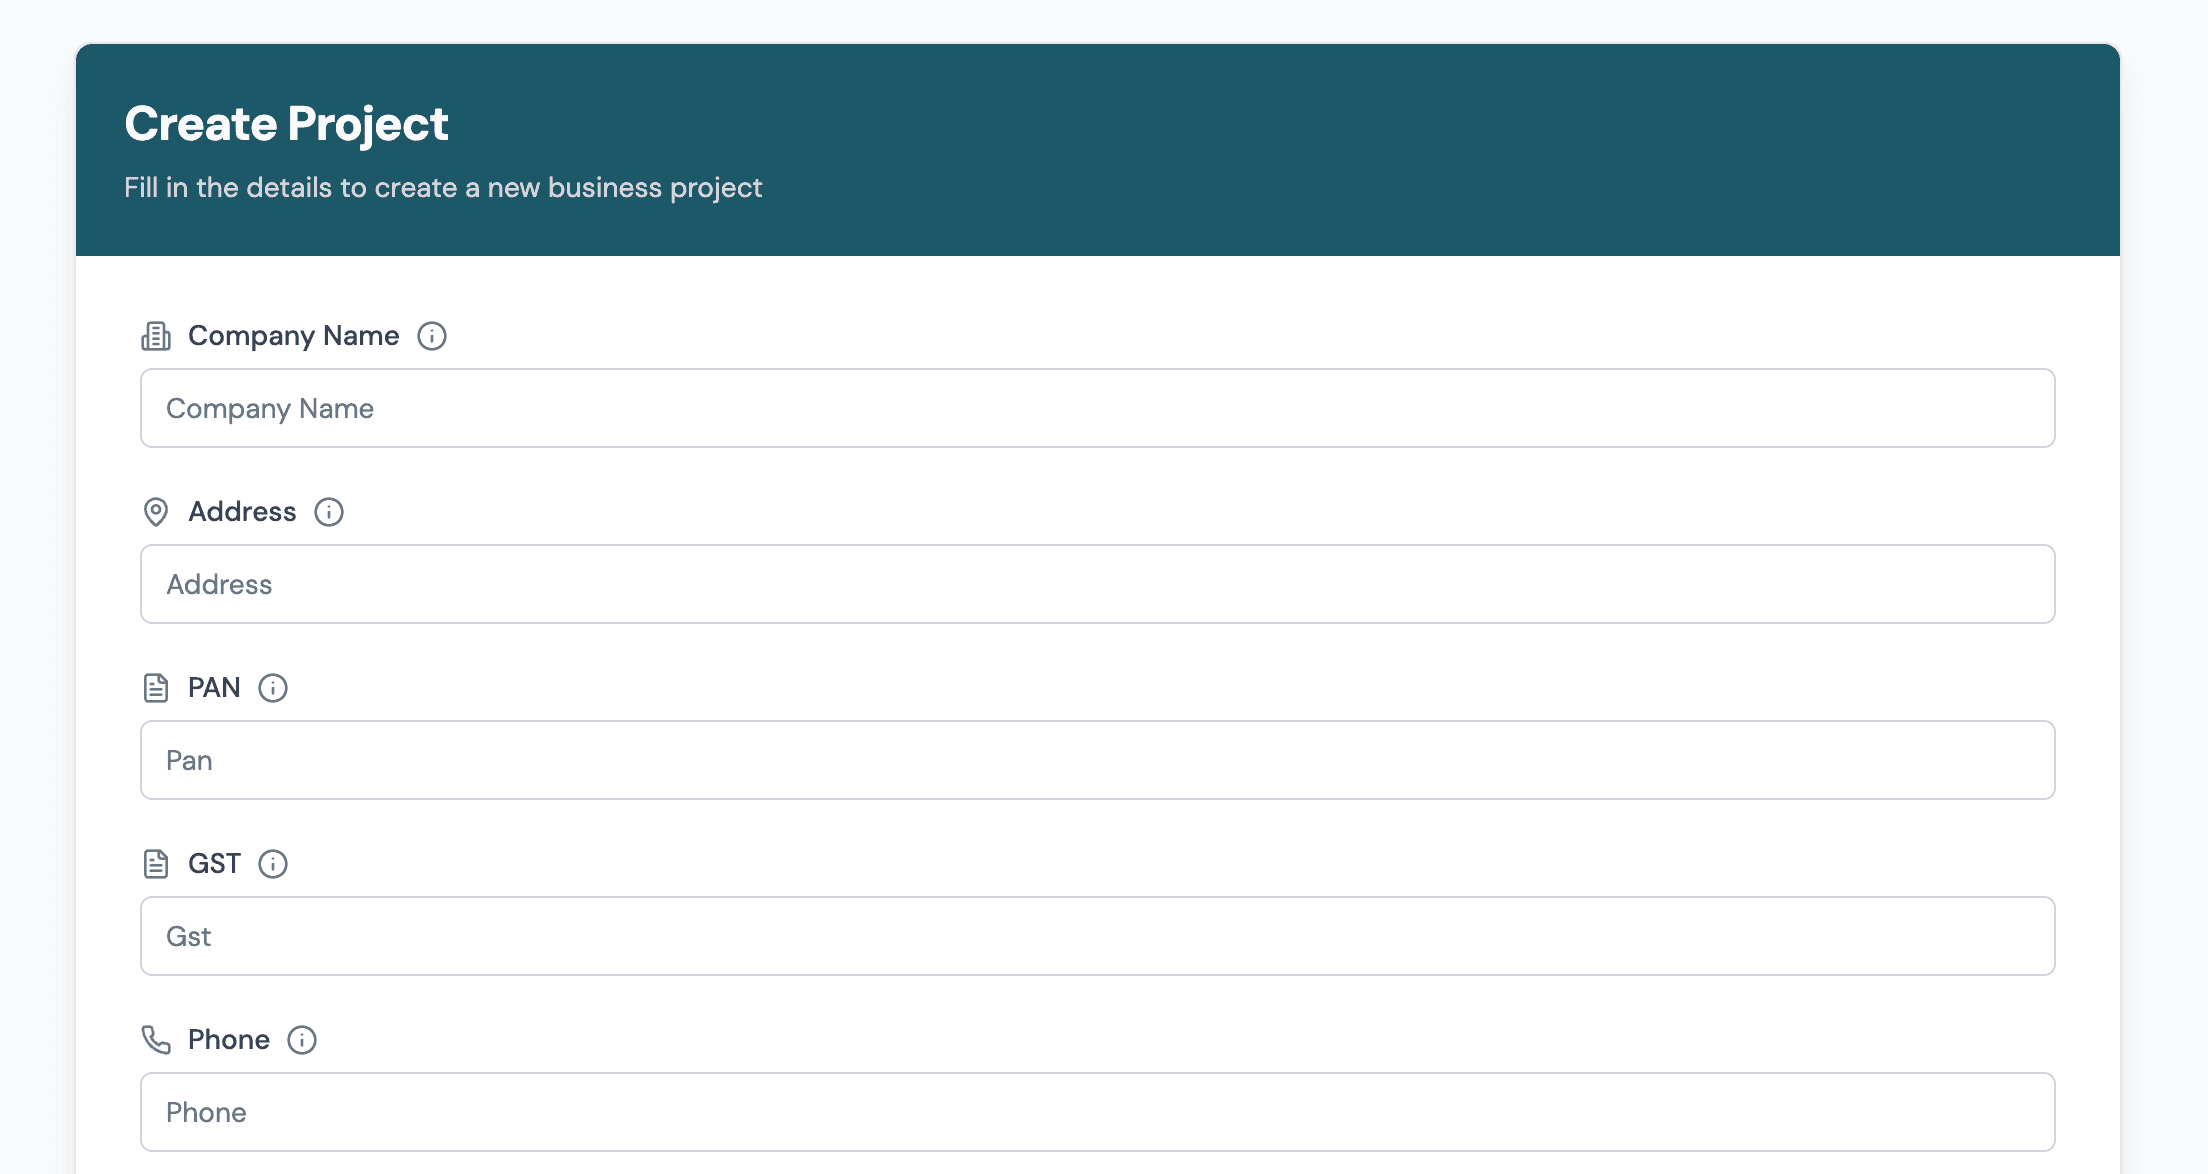Focus the Phone number input field

point(1097,1112)
